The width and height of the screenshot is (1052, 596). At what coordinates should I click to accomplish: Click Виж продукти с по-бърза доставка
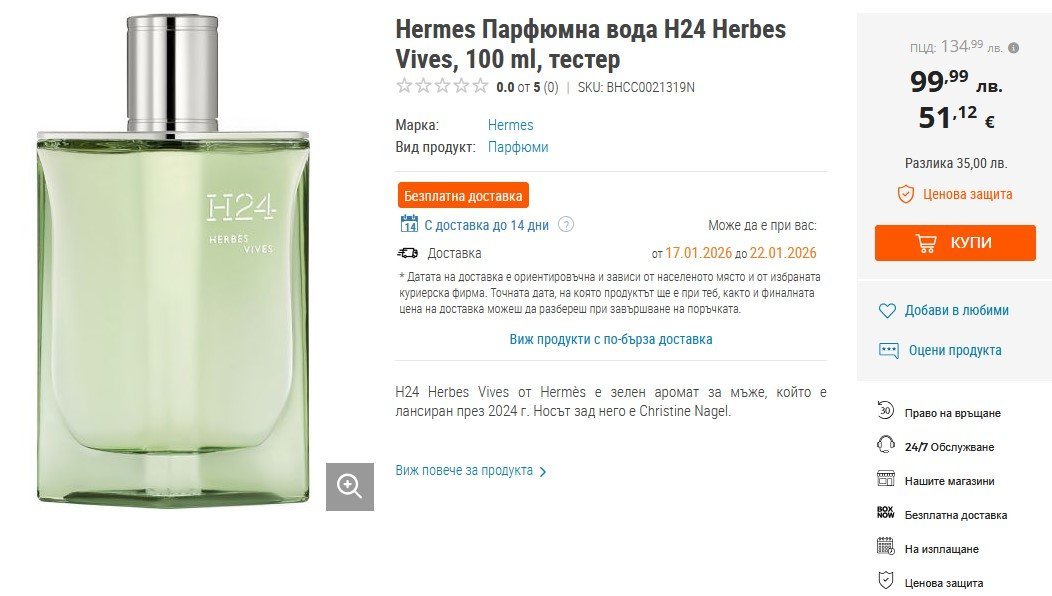pyautogui.click(x=611, y=340)
